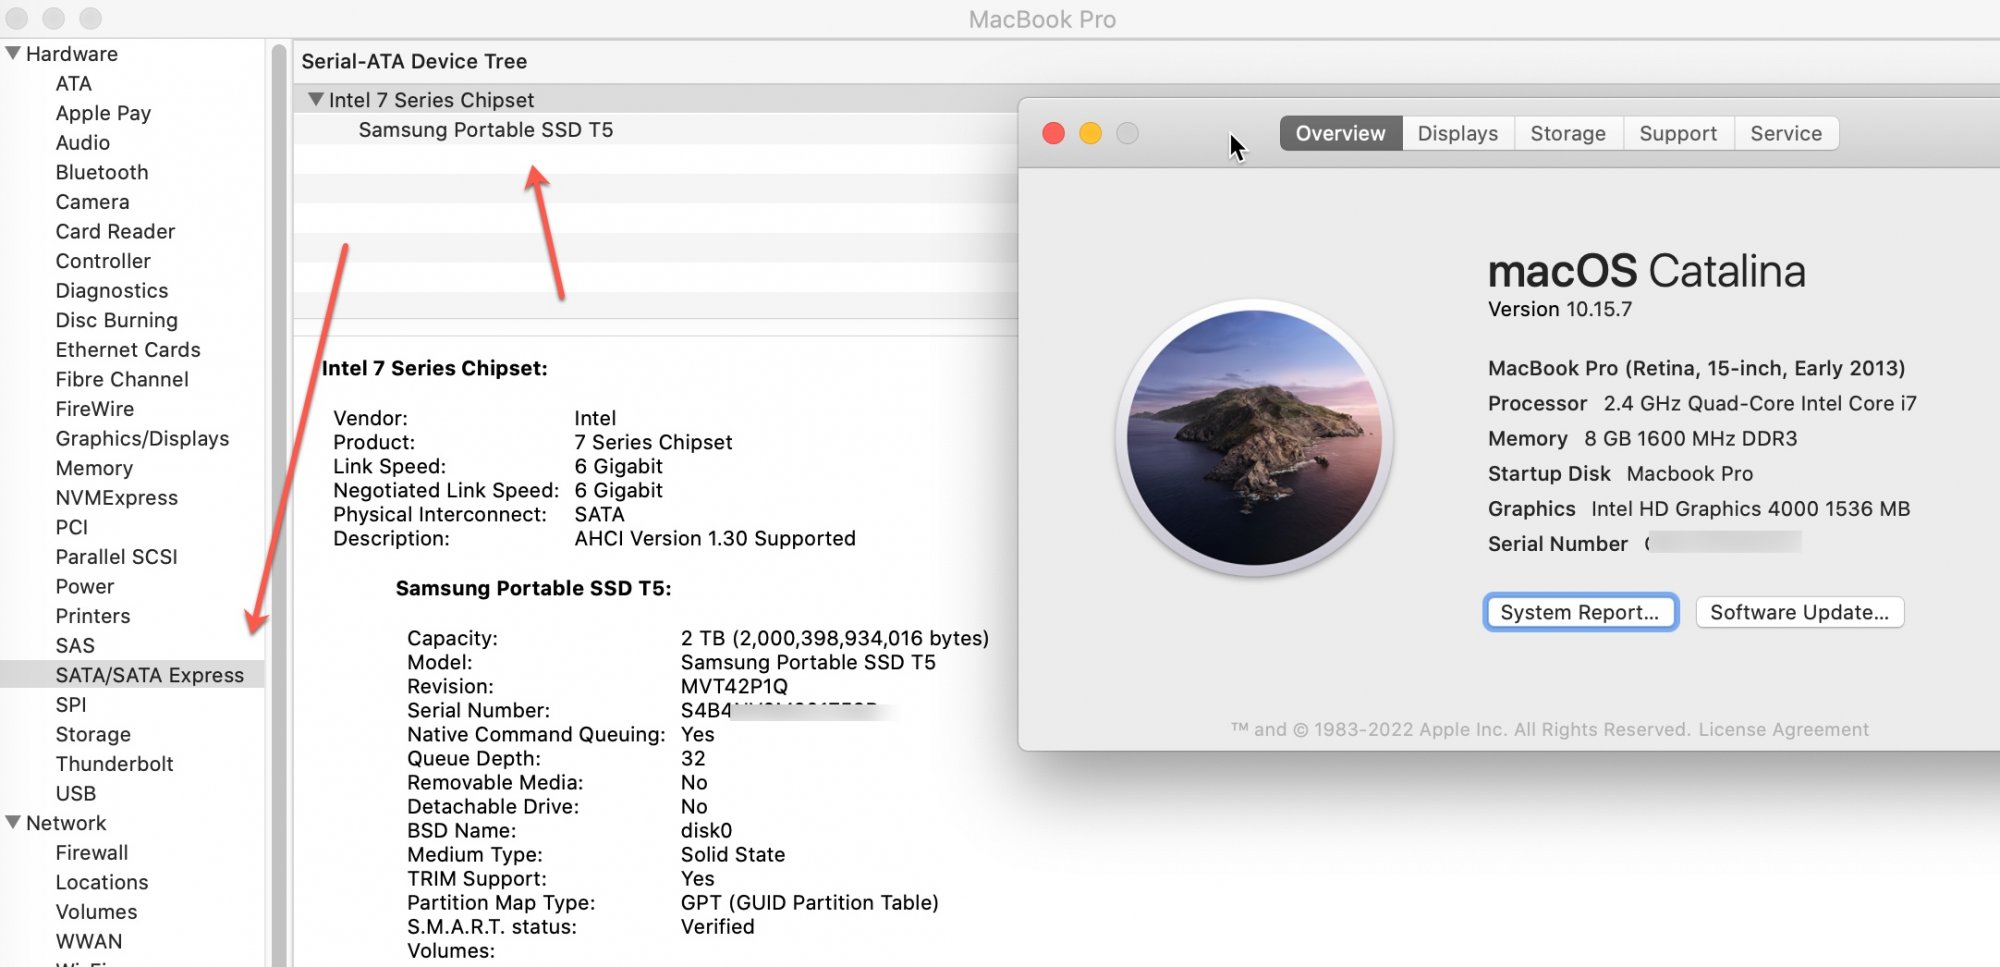2000x967 pixels.
Task: Click the Intel HD Graphics 4000 1536 MB text
Action: [x=1751, y=508]
